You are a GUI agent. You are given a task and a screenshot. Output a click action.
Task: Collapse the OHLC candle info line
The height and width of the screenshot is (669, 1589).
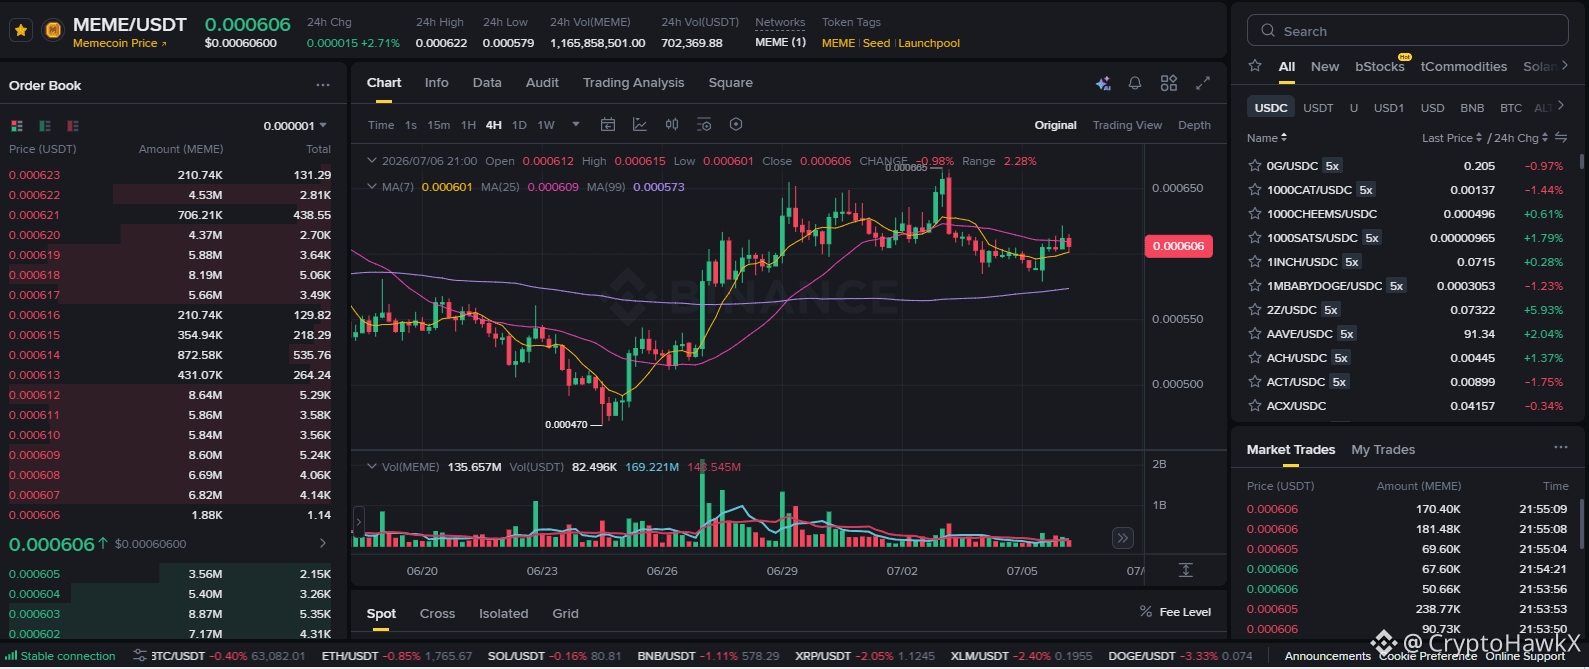tap(372, 161)
